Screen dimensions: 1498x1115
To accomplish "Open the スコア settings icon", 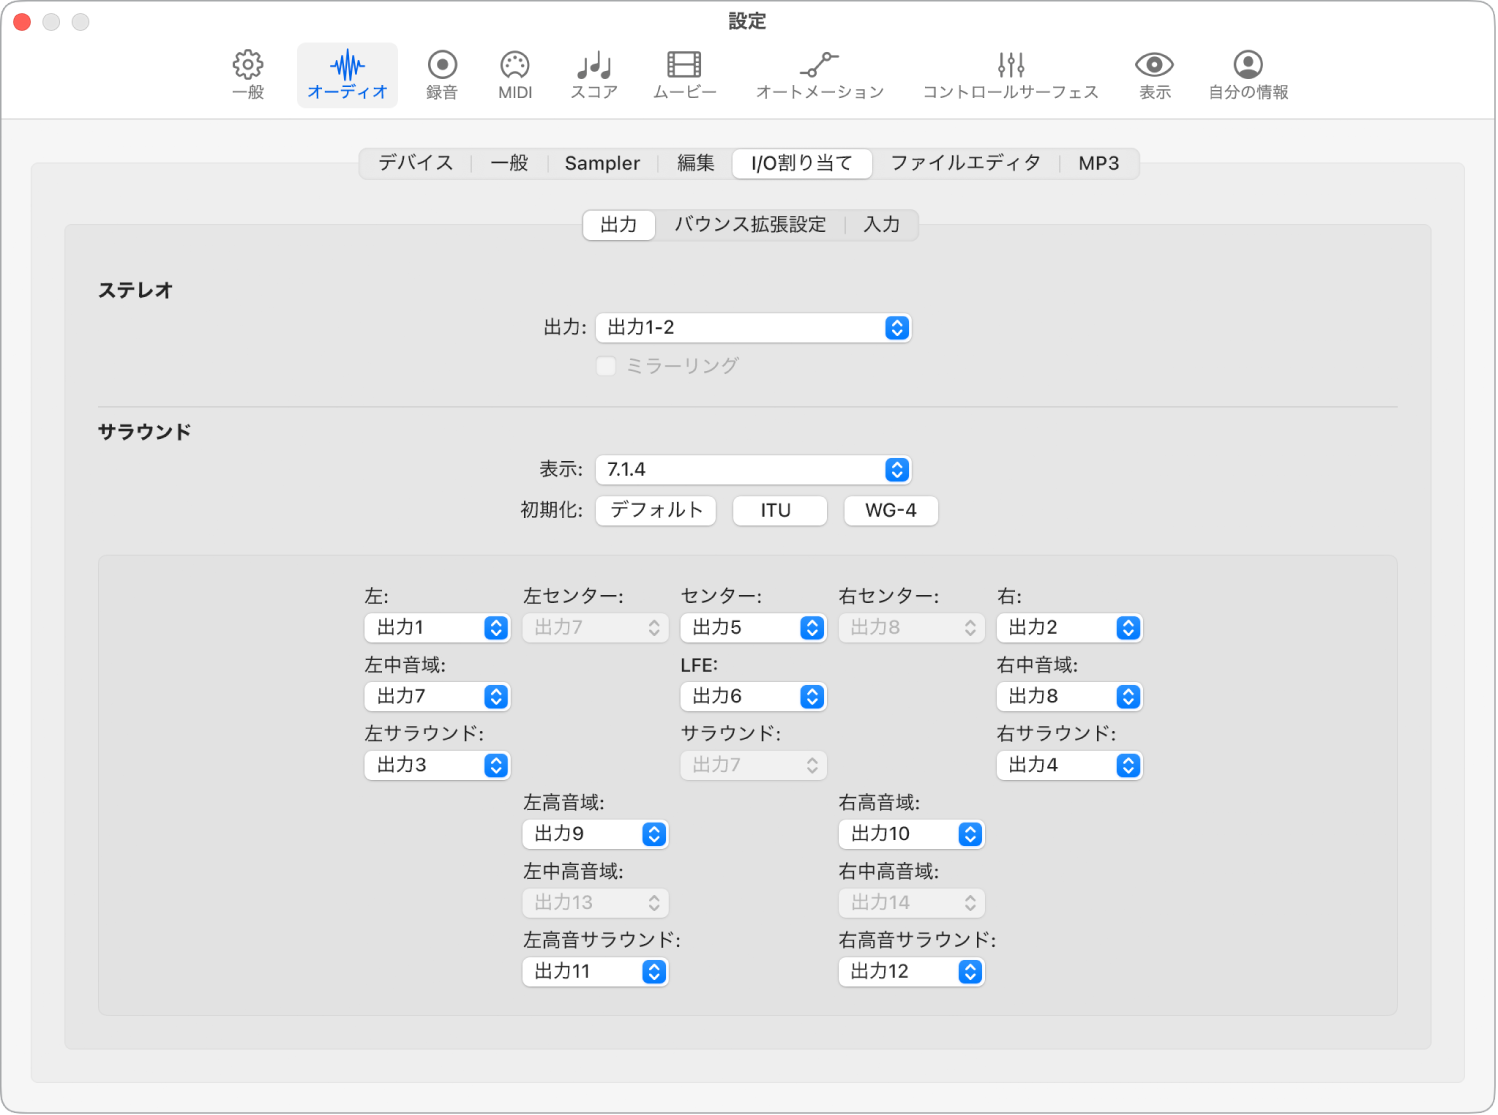I will [592, 74].
